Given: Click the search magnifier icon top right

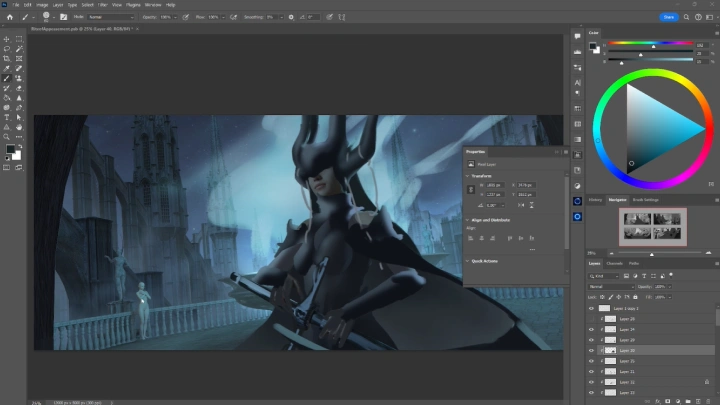Looking at the screenshot, I should tap(686, 17).
